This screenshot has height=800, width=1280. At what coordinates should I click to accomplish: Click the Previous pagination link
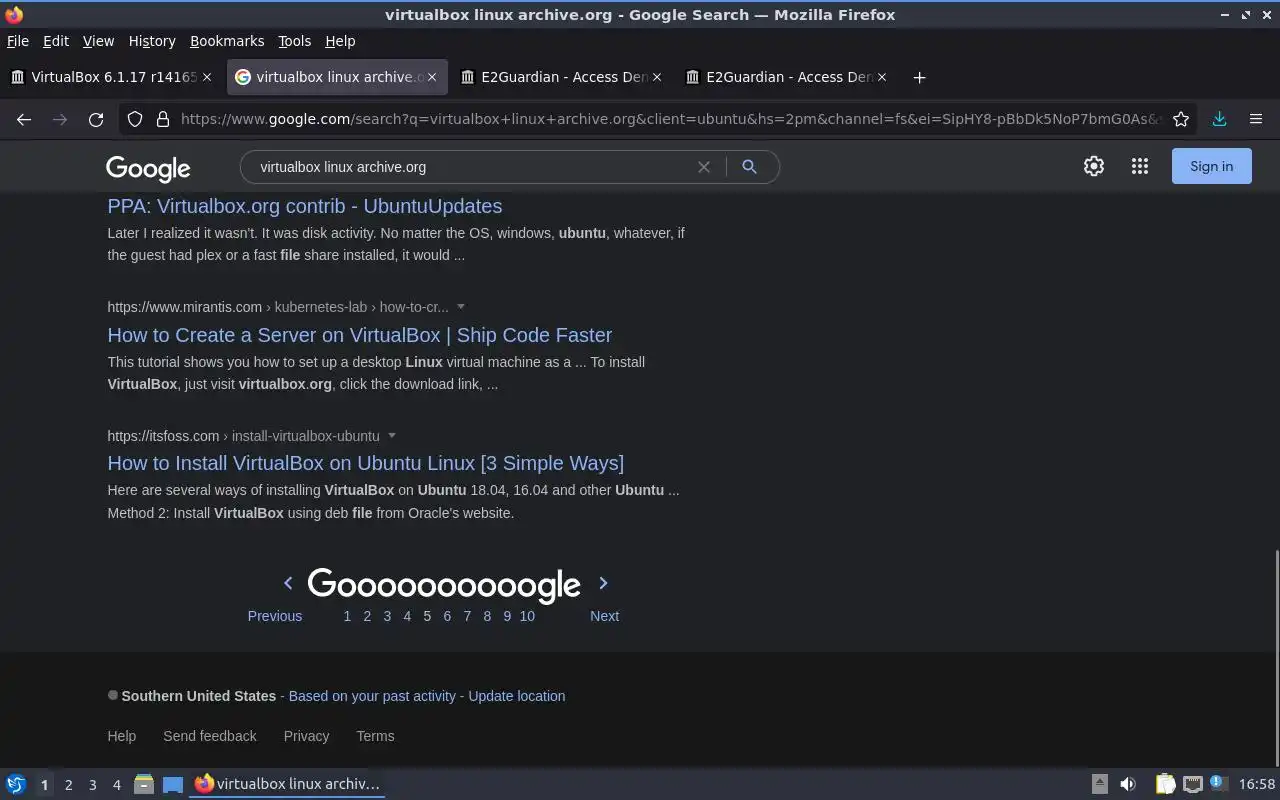point(275,616)
